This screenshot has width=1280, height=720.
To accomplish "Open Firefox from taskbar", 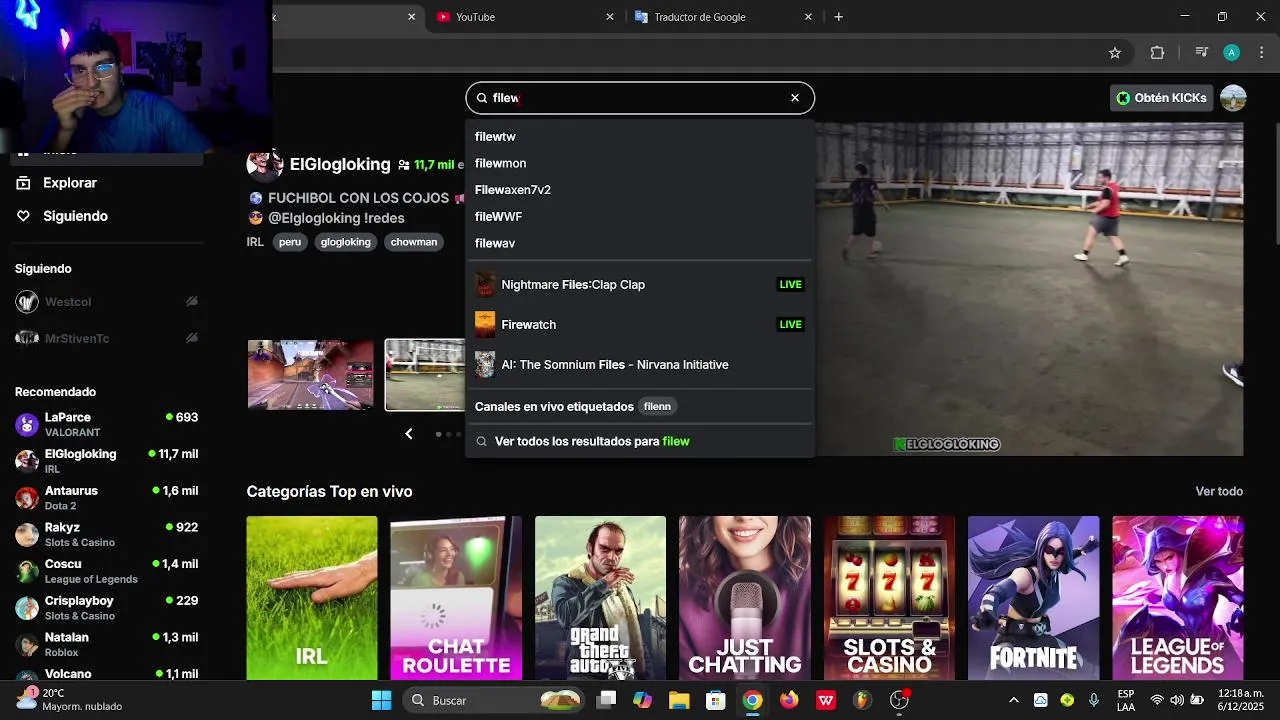I will pos(789,700).
